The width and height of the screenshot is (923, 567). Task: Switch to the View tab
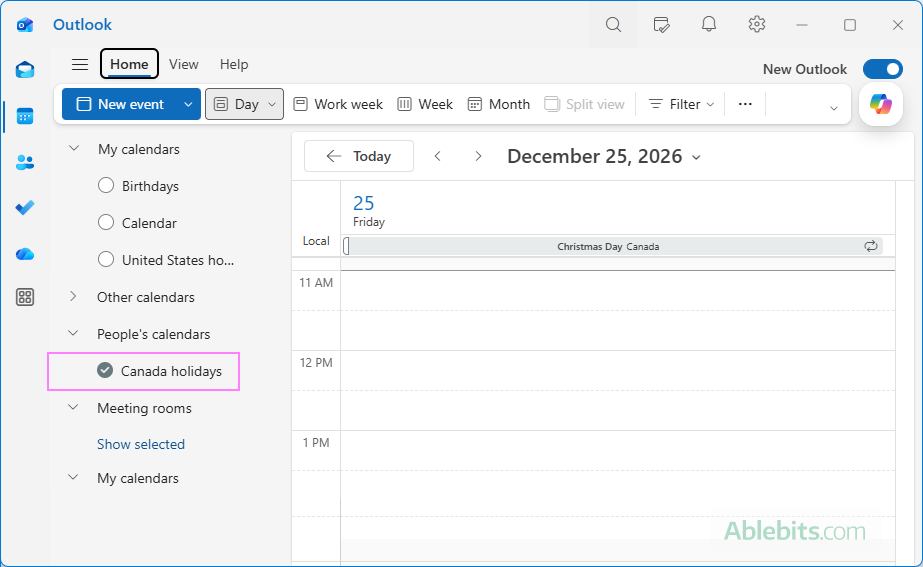click(x=184, y=64)
